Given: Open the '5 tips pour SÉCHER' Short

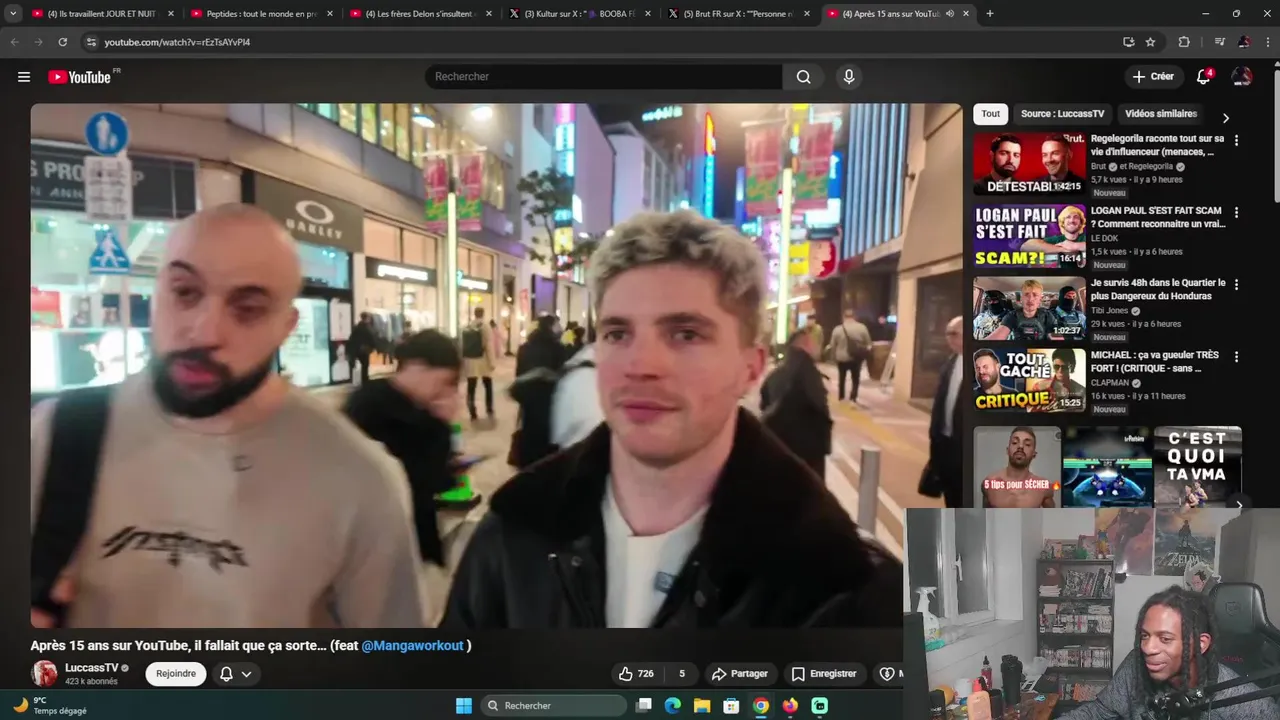Looking at the screenshot, I should pyautogui.click(x=1017, y=467).
